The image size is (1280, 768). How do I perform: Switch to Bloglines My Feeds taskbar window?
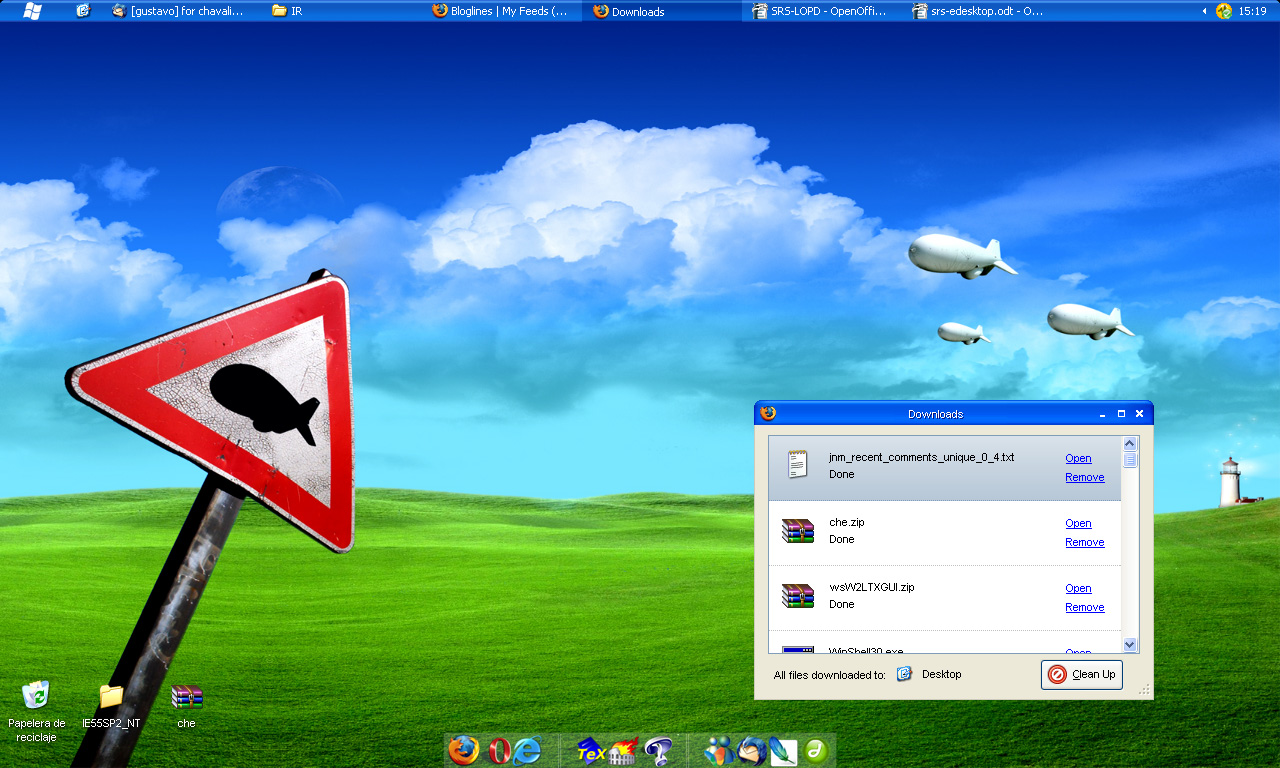(x=501, y=11)
